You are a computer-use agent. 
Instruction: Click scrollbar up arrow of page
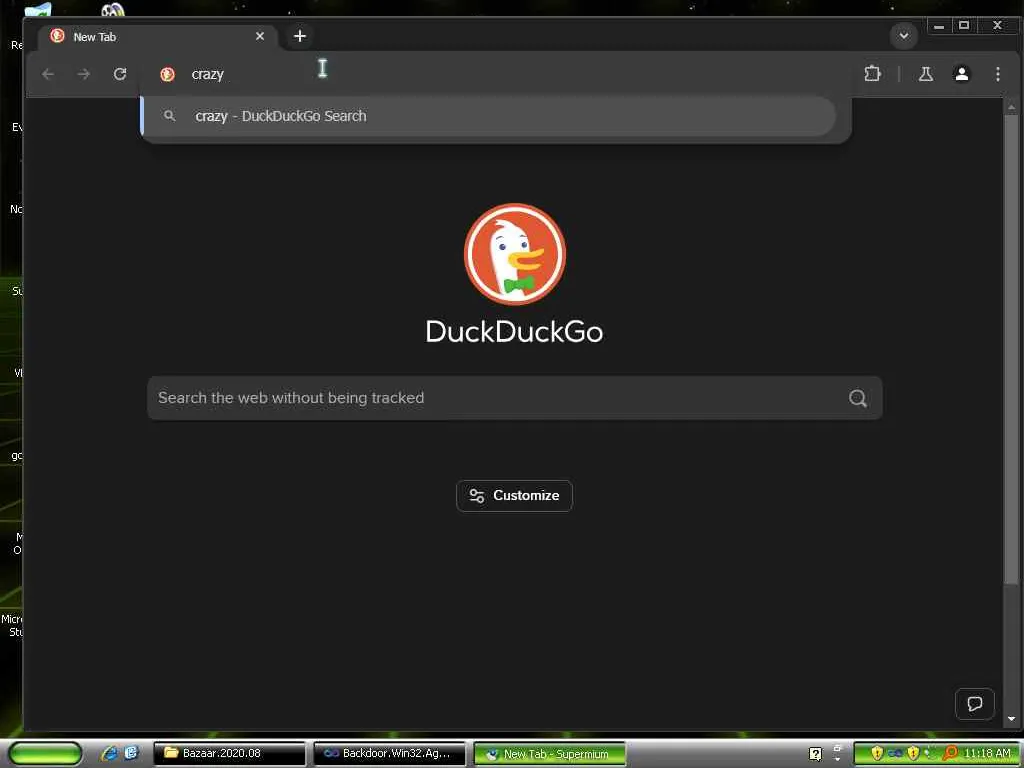(1012, 106)
